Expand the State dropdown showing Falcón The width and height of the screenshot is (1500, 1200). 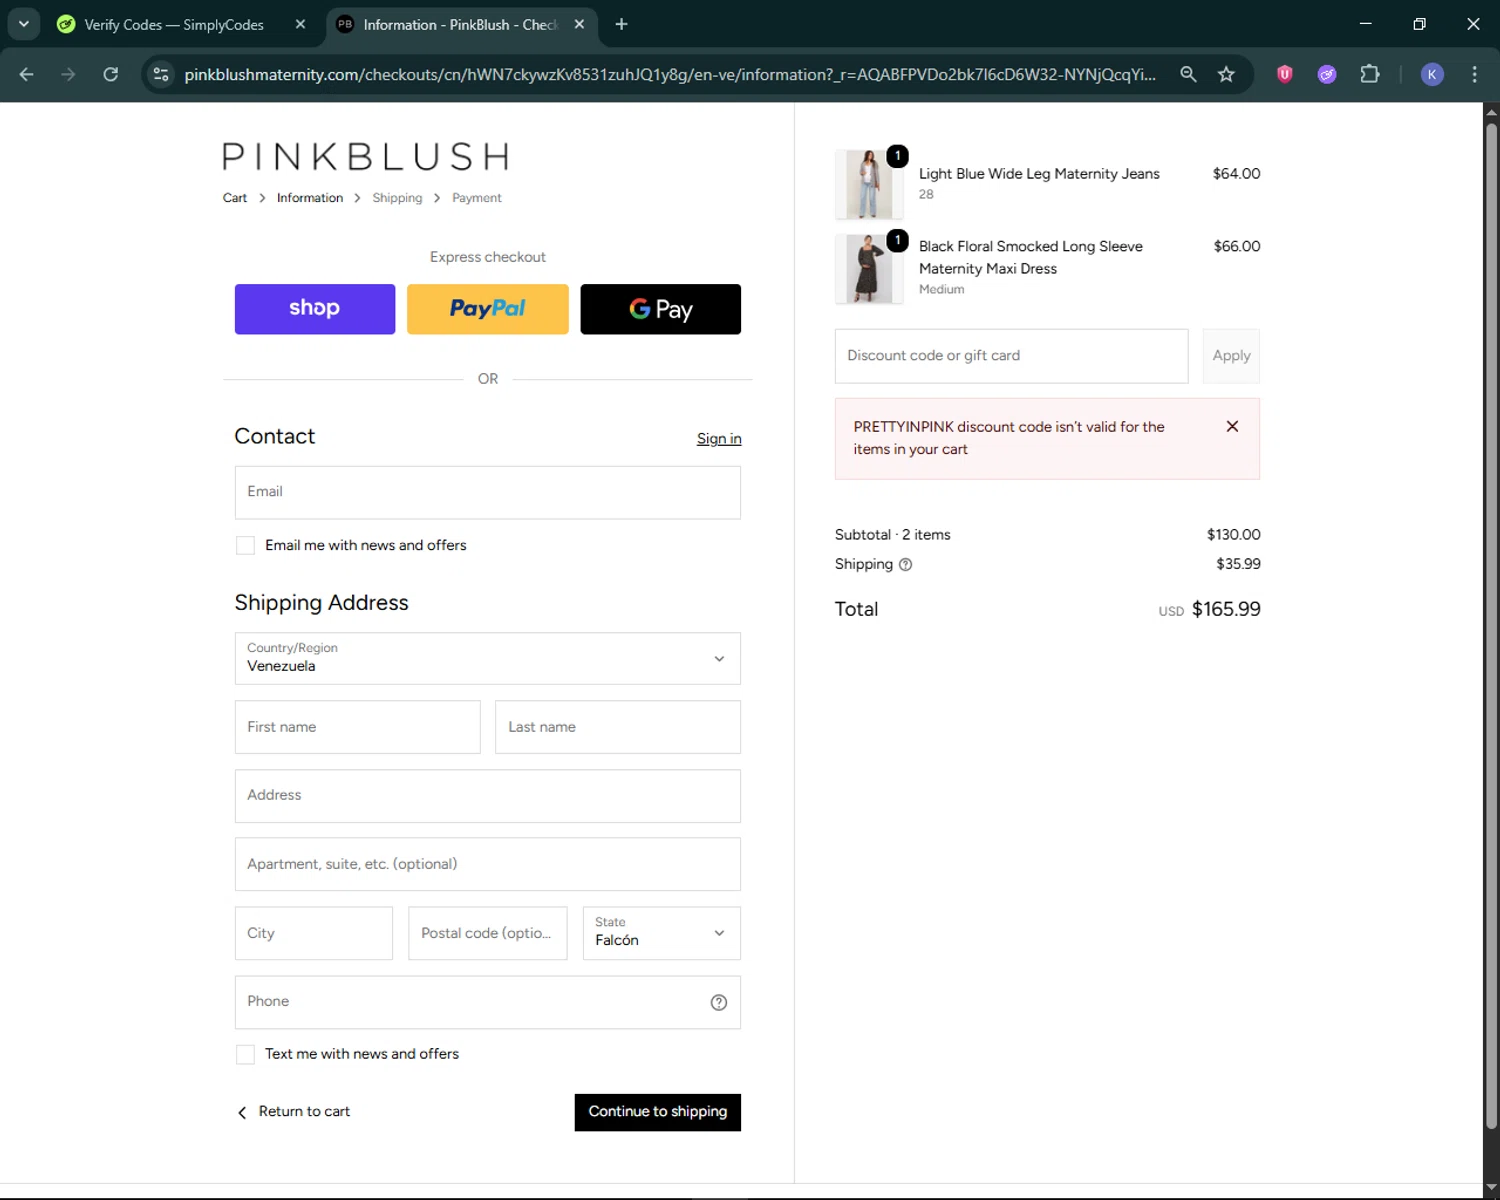coord(661,933)
